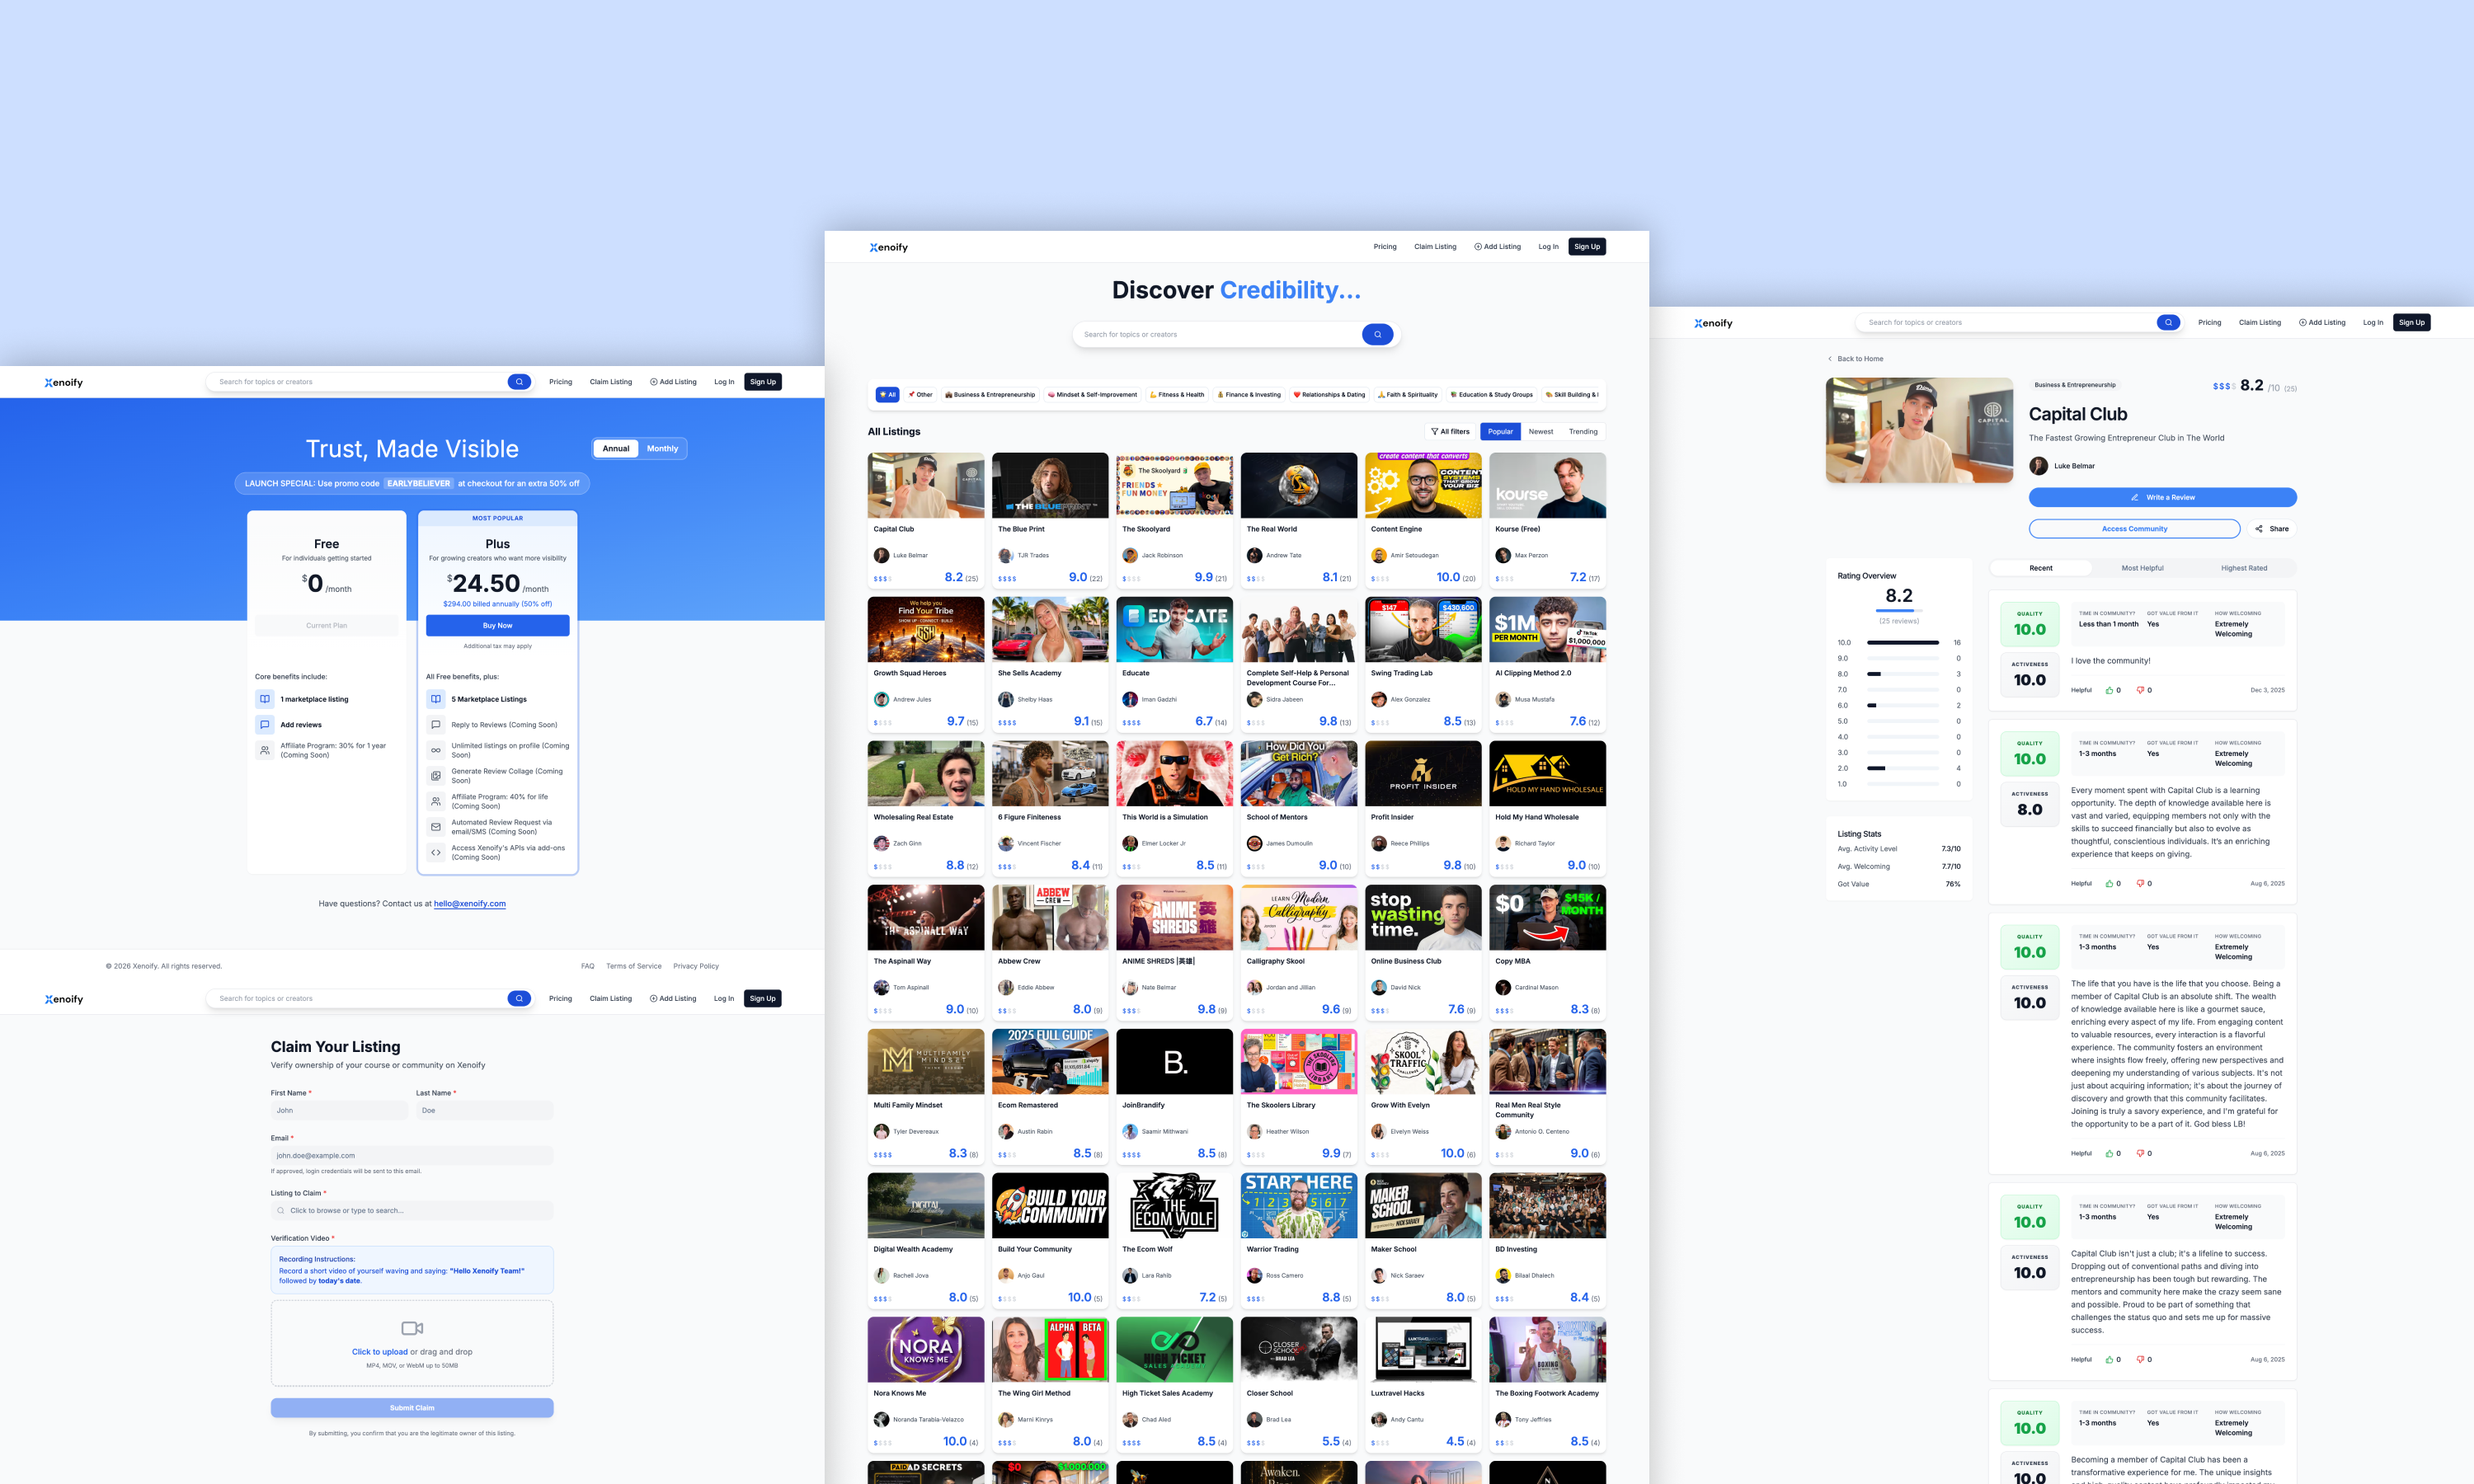Click Log In on the pricing page

click(724, 382)
